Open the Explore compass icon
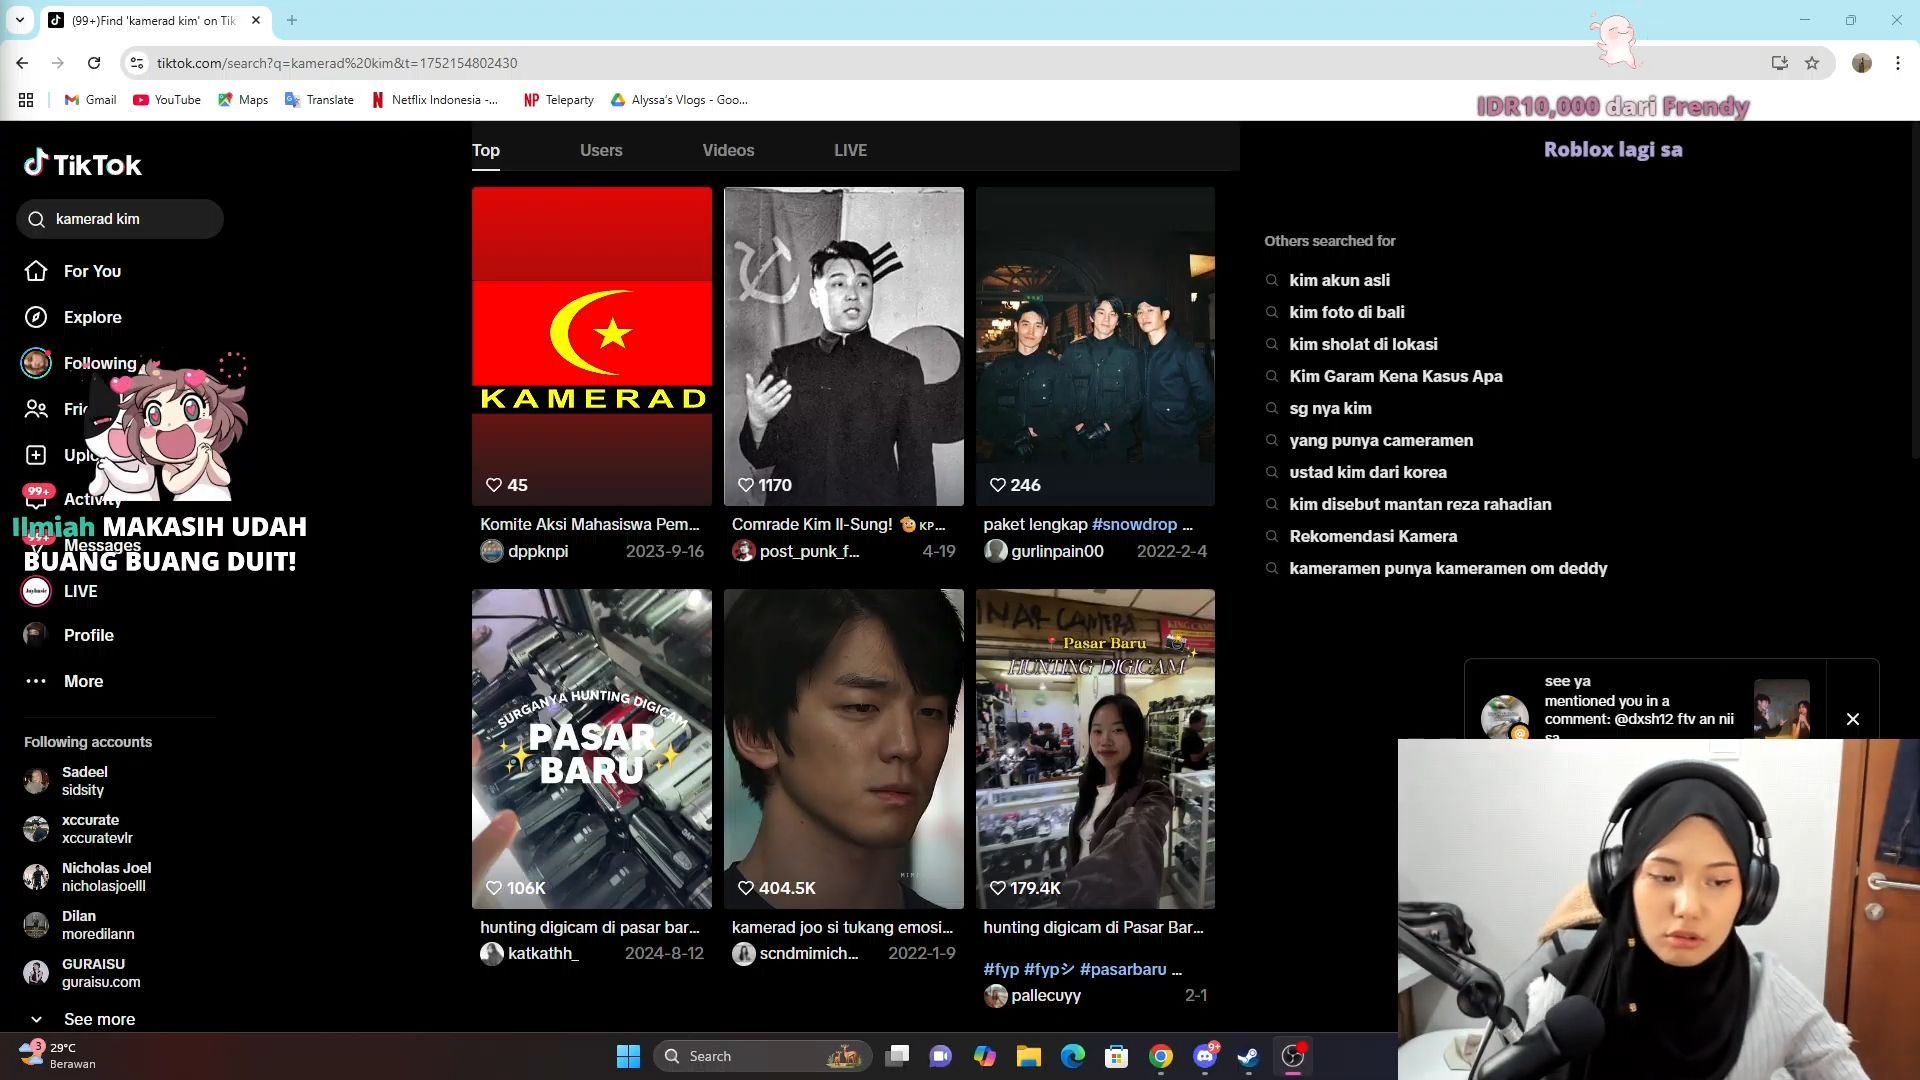1920x1080 pixels. 36,317
